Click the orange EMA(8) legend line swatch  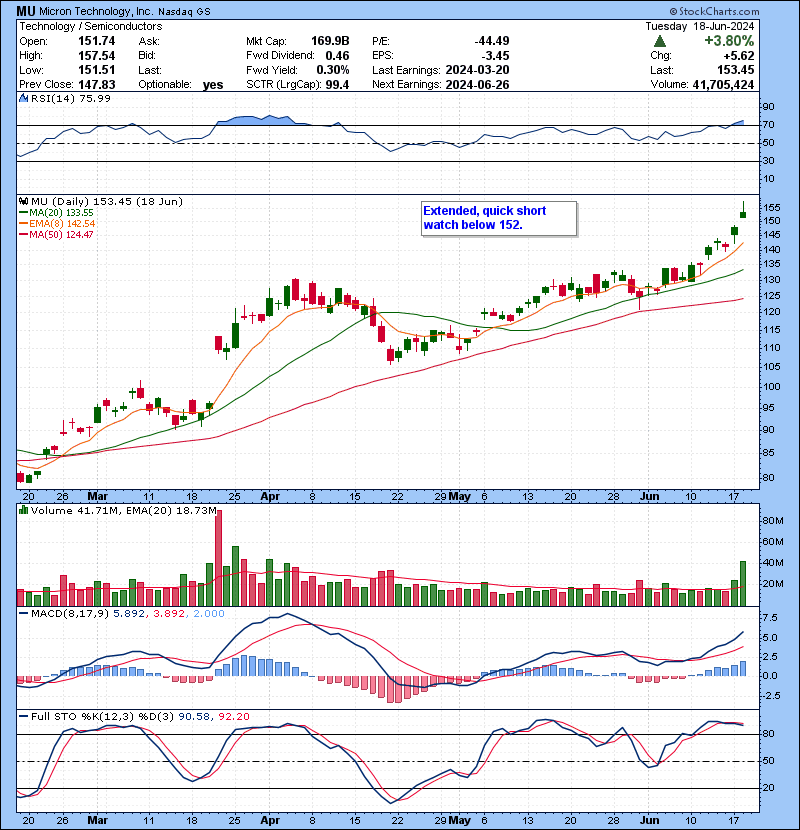pos(23,224)
